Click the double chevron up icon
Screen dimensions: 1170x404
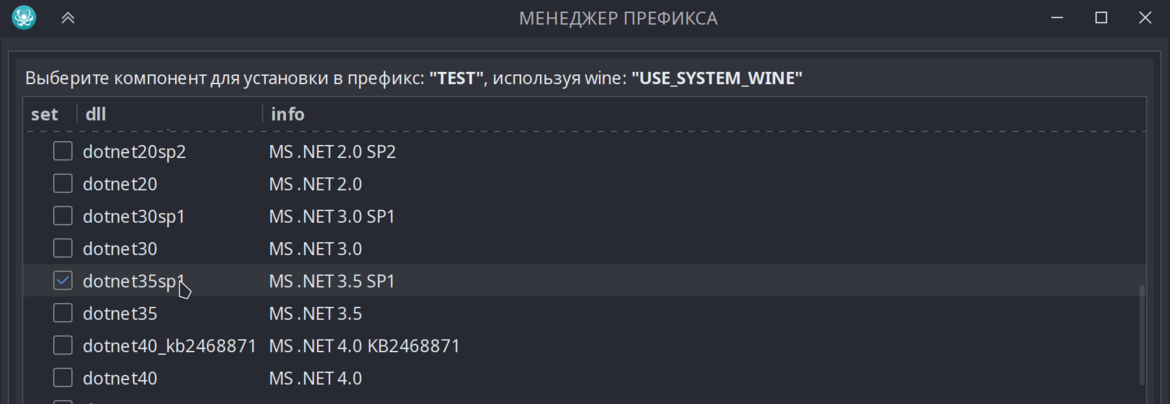coord(68,18)
